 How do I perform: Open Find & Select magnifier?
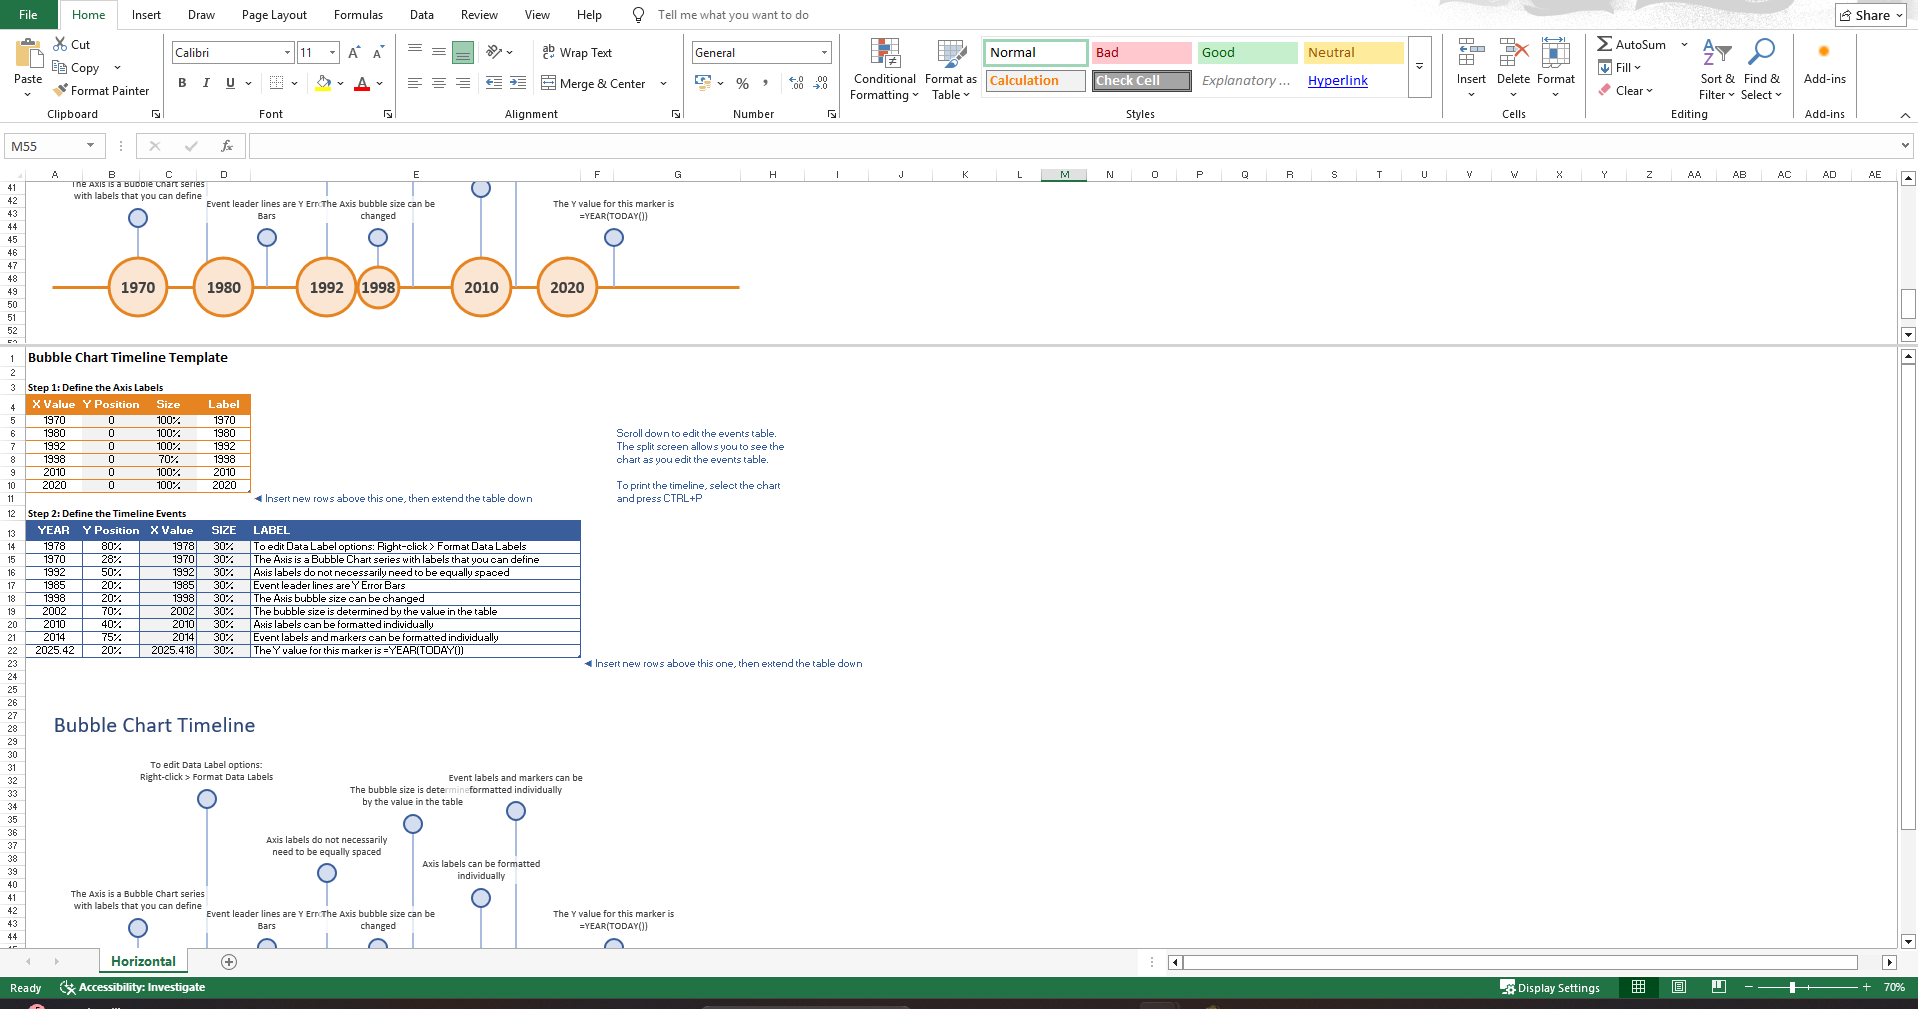tap(1761, 70)
